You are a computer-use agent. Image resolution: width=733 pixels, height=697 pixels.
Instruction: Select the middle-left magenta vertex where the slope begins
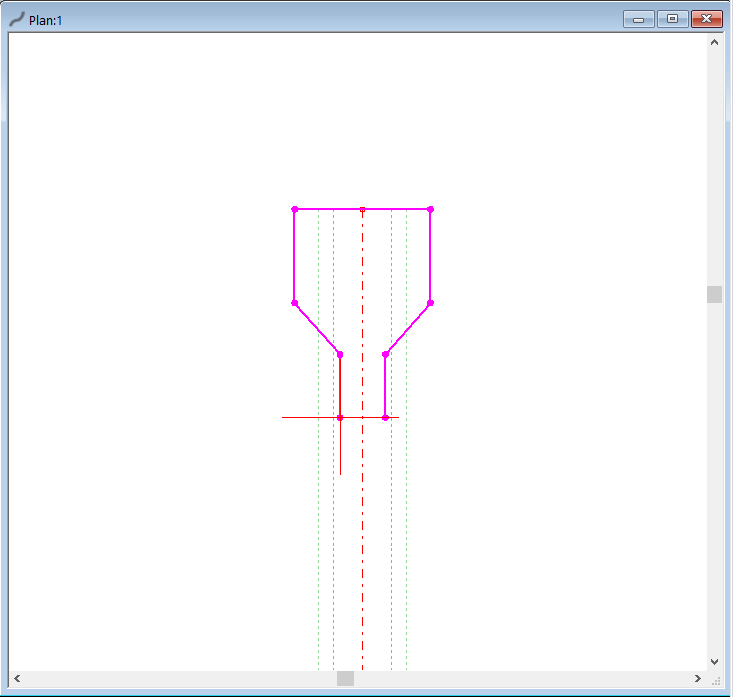295,303
